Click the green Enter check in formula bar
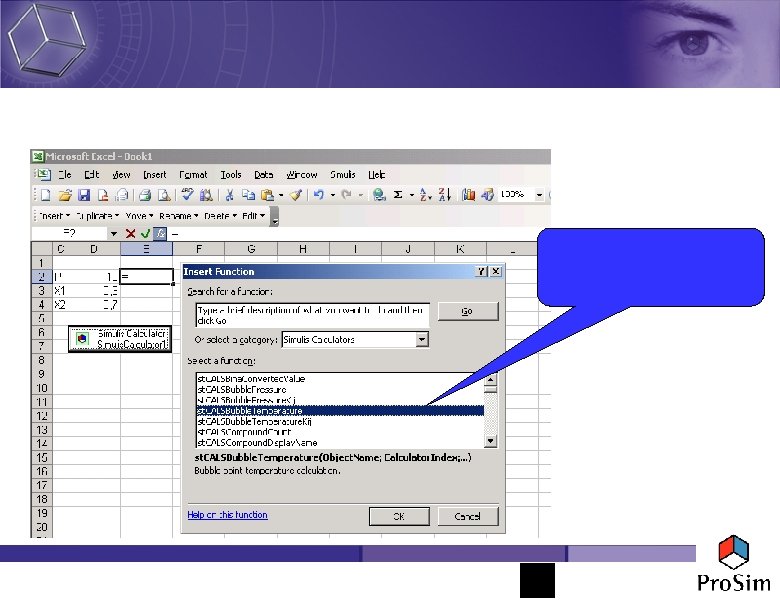Image resolution: width=780 pixels, height=600 pixels. [x=145, y=233]
